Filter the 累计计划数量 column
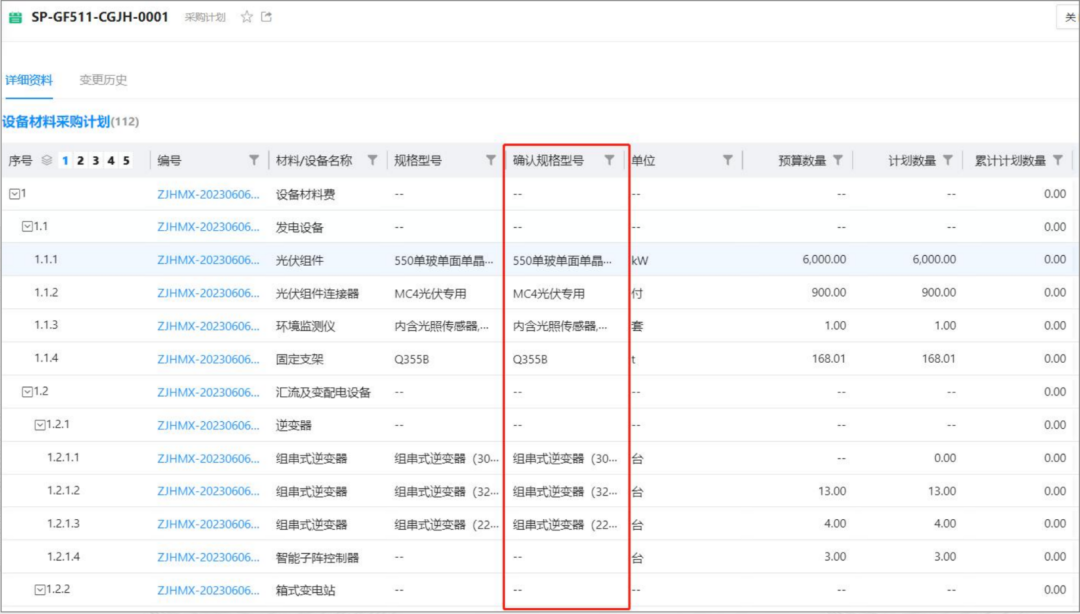Screen dimensions: 1080x614 (x=1058, y=160)
